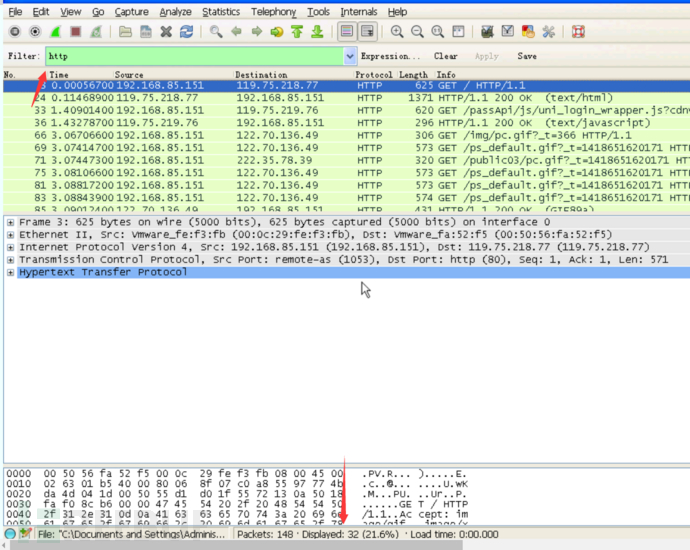Open the display filter history dropdown
The width and height of the screenshot is (690, 550).
348,57
